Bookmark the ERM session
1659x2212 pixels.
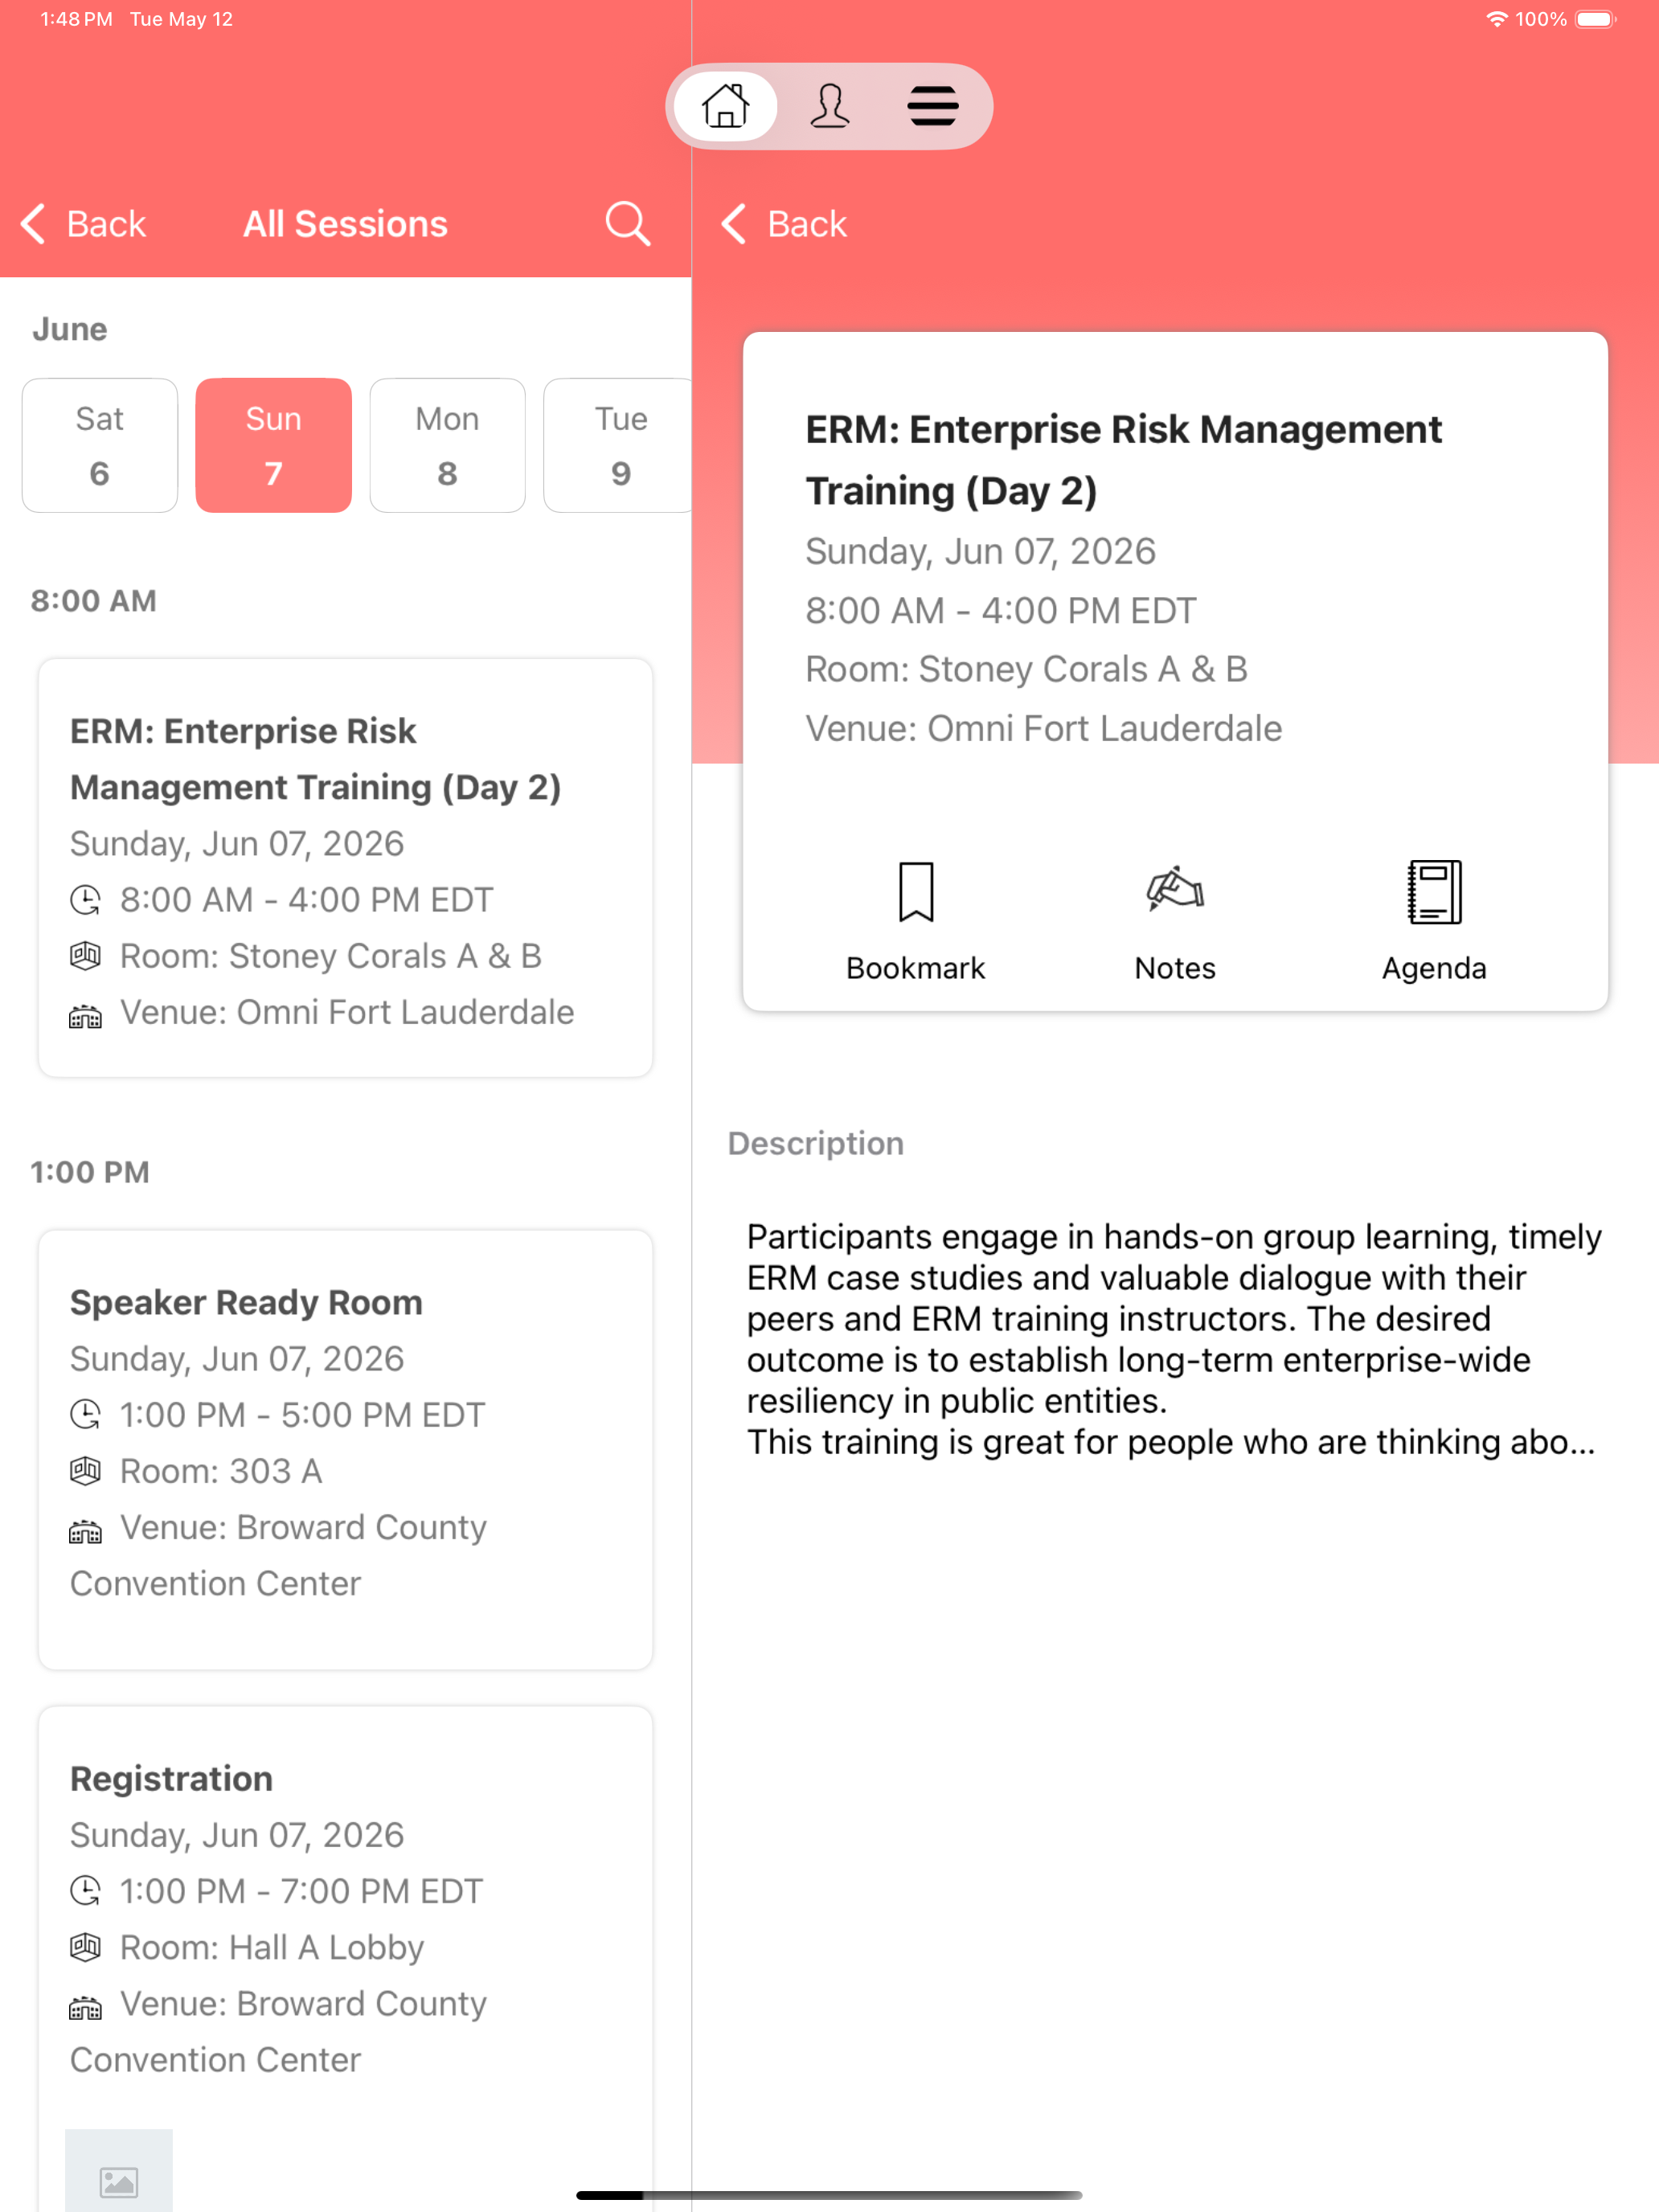(x=916, y=891)
